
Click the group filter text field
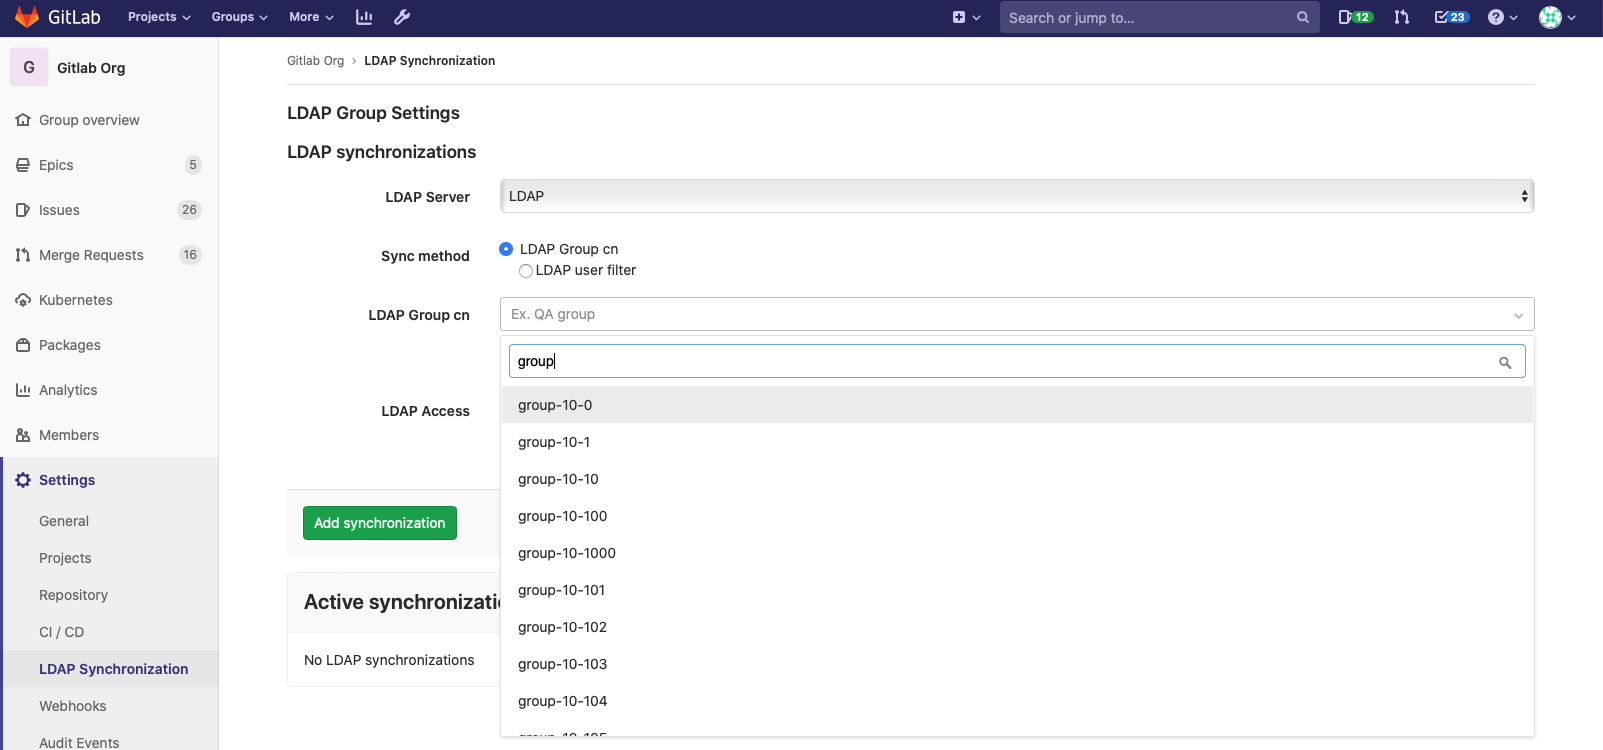coord(1000,361)
